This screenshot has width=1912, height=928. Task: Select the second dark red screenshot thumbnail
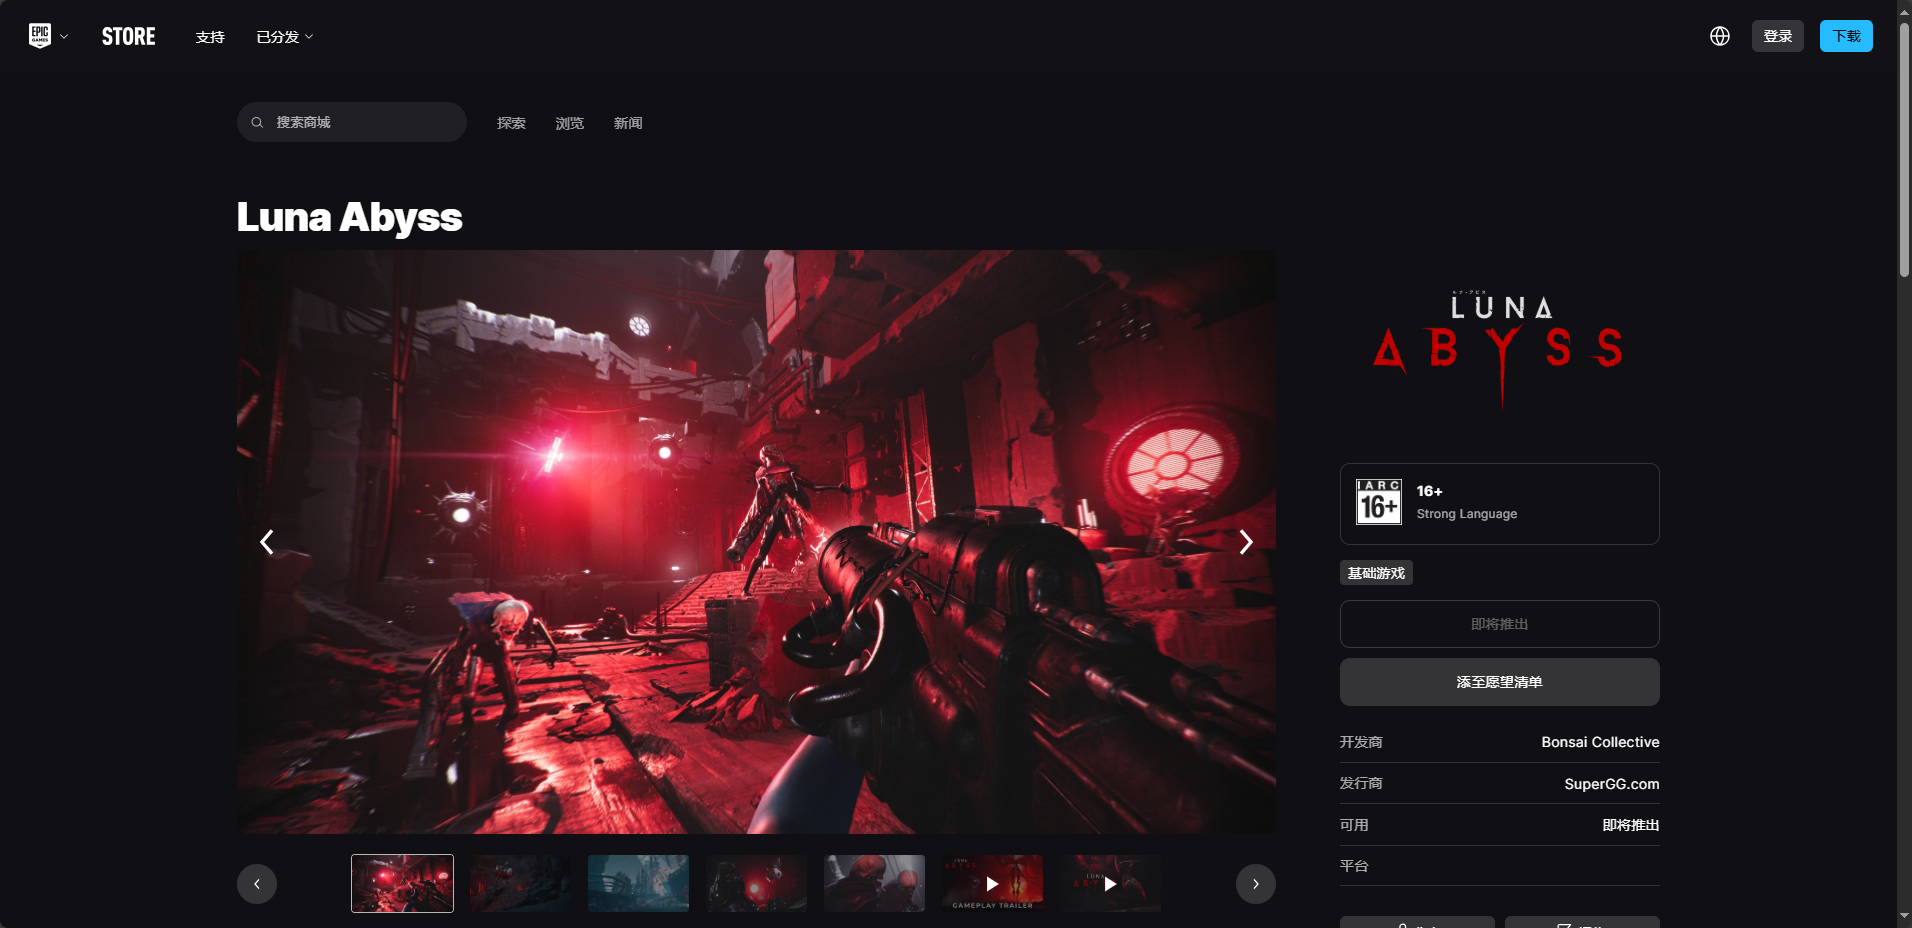(520, 883)
